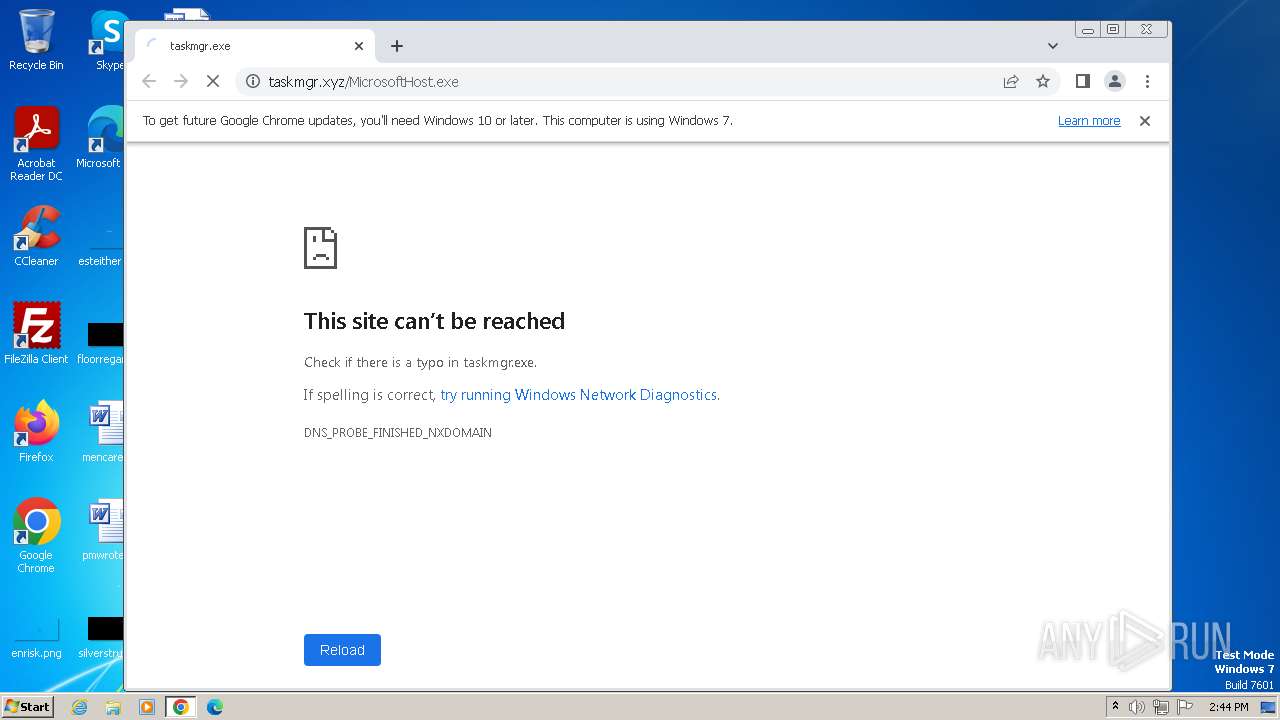
Task: Click the sad page error icon
Action: click(x=320, y=248)
